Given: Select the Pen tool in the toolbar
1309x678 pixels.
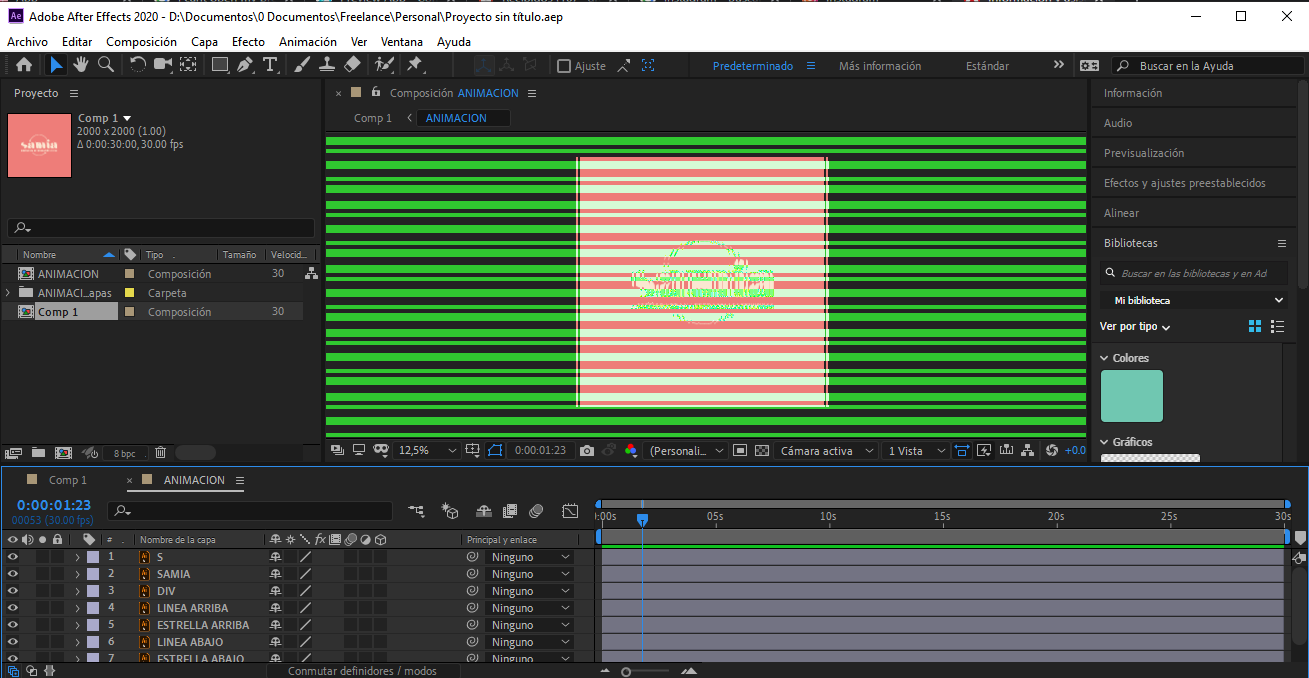Looking at the screenshot, I should point(246,66).
